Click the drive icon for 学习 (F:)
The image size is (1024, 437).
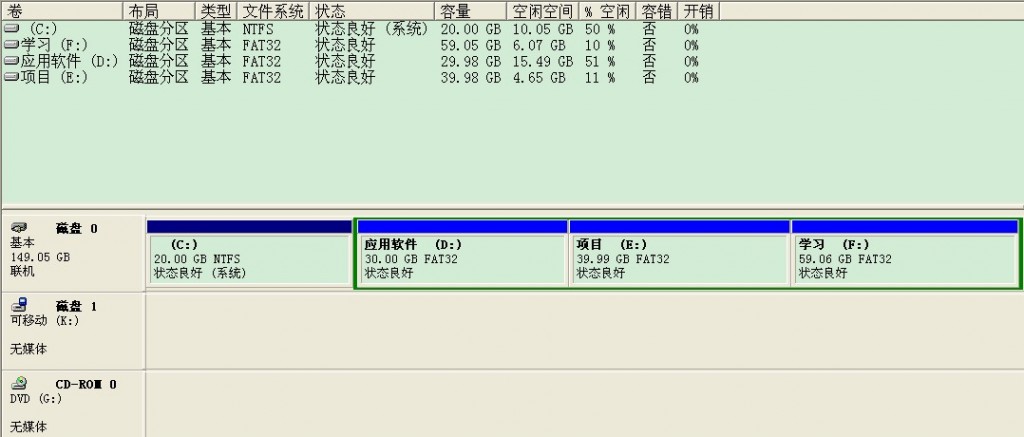[x=11, y=45]
